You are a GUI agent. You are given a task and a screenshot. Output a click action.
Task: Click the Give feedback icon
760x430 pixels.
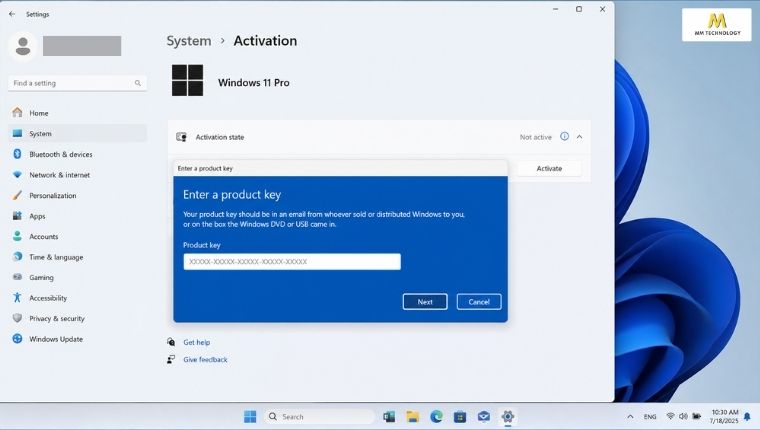click(x=171, y=359)
